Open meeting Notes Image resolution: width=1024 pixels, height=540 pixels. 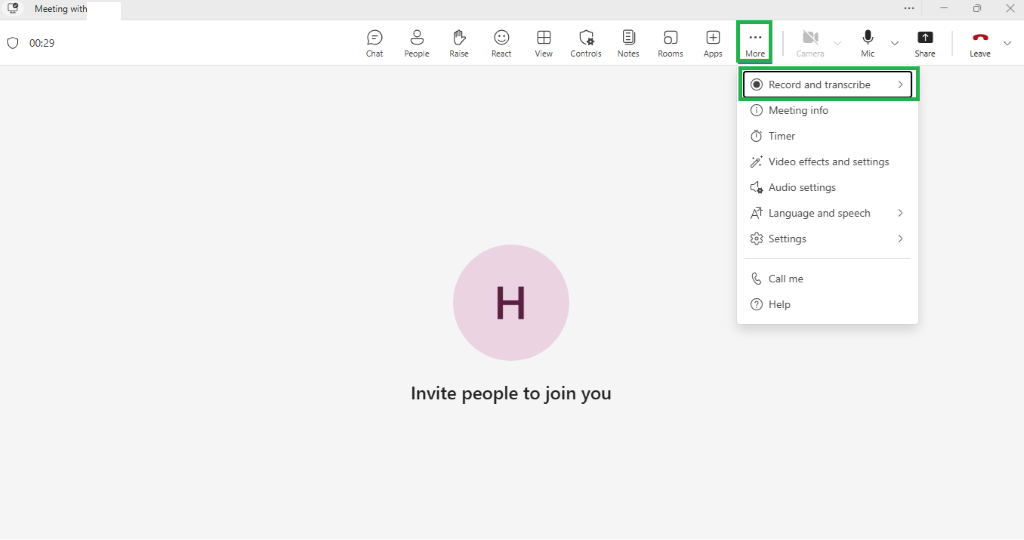pyautogui.click(x=628, y=44)
